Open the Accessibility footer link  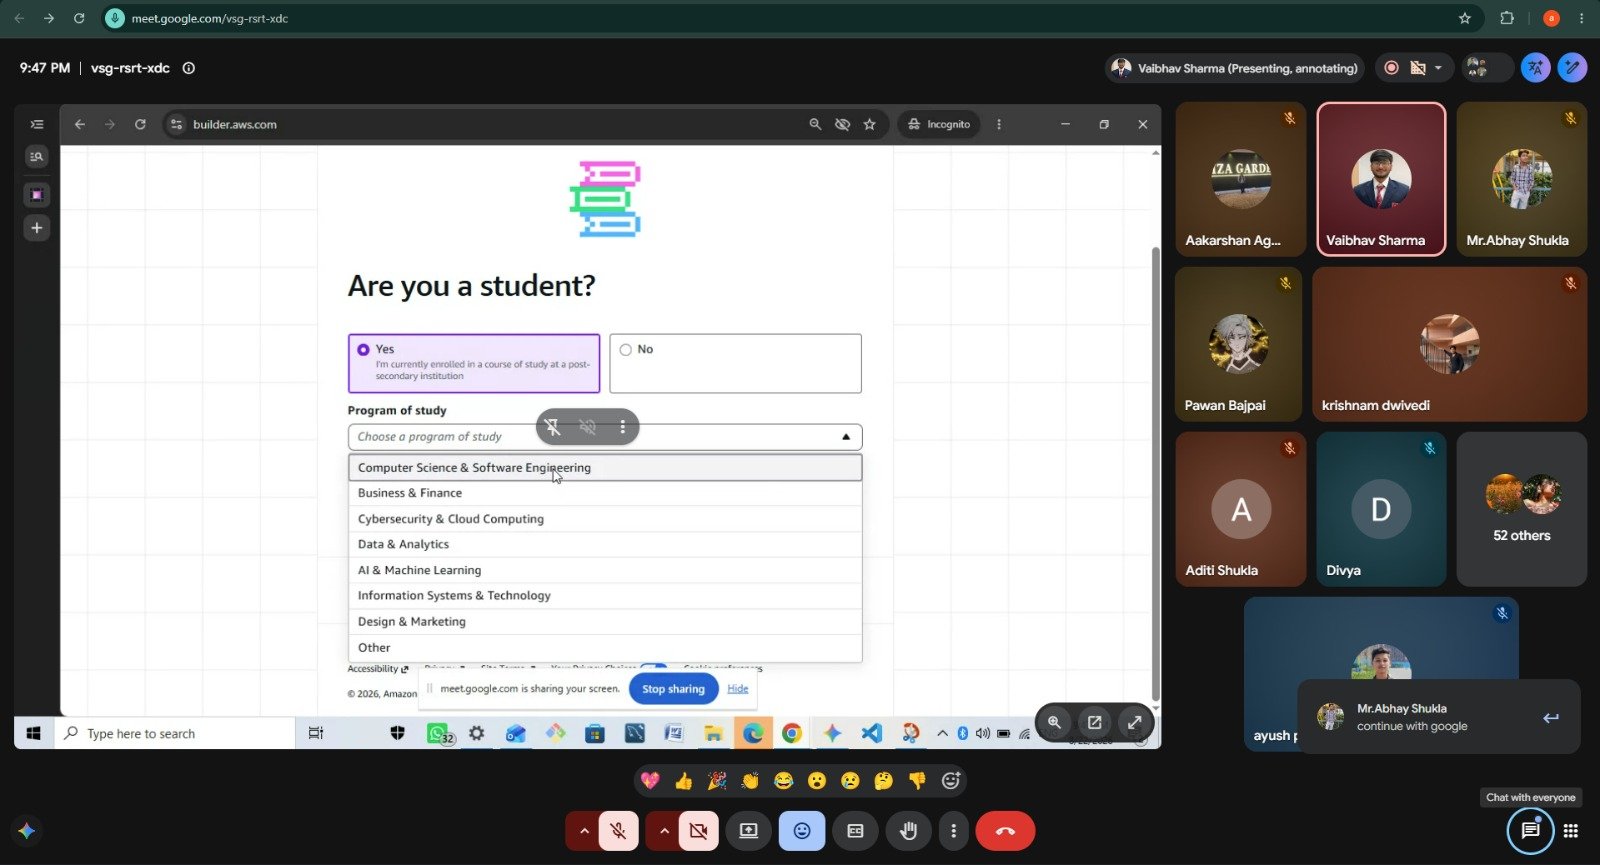(x=378, y=669)
